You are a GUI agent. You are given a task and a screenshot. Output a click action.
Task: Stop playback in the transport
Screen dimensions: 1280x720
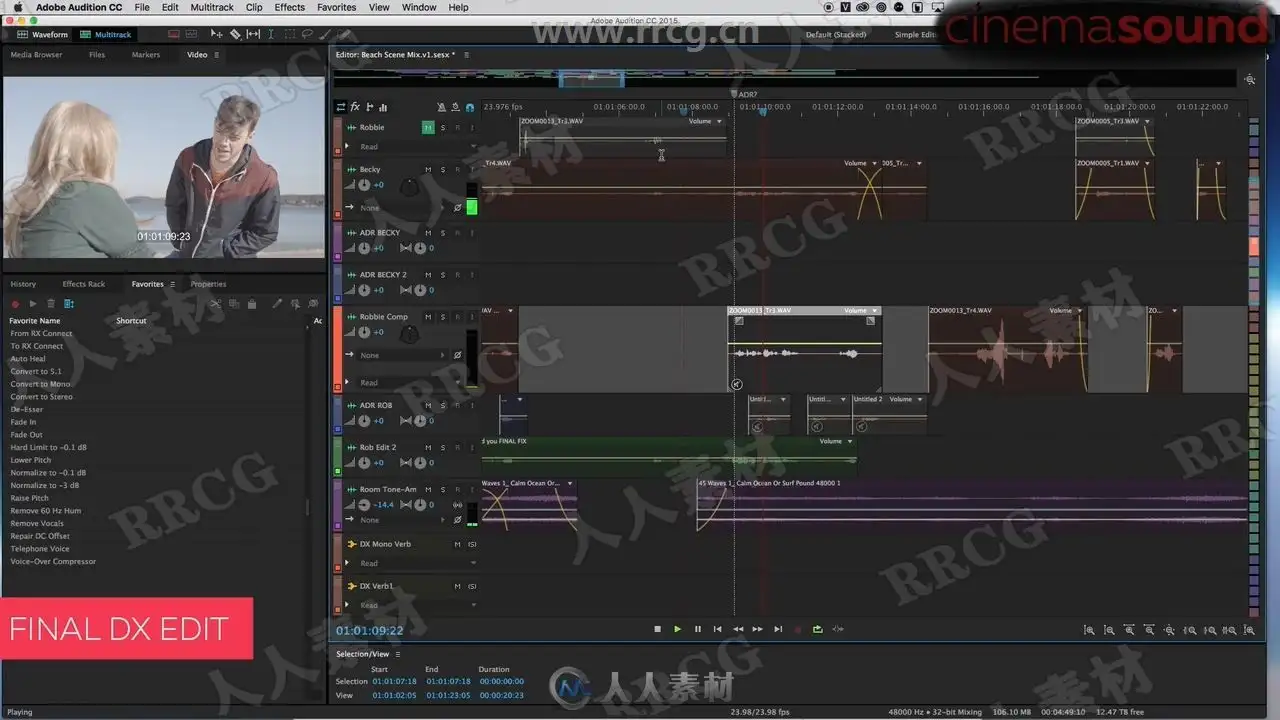pyautogui.click(x=657, y=629)
